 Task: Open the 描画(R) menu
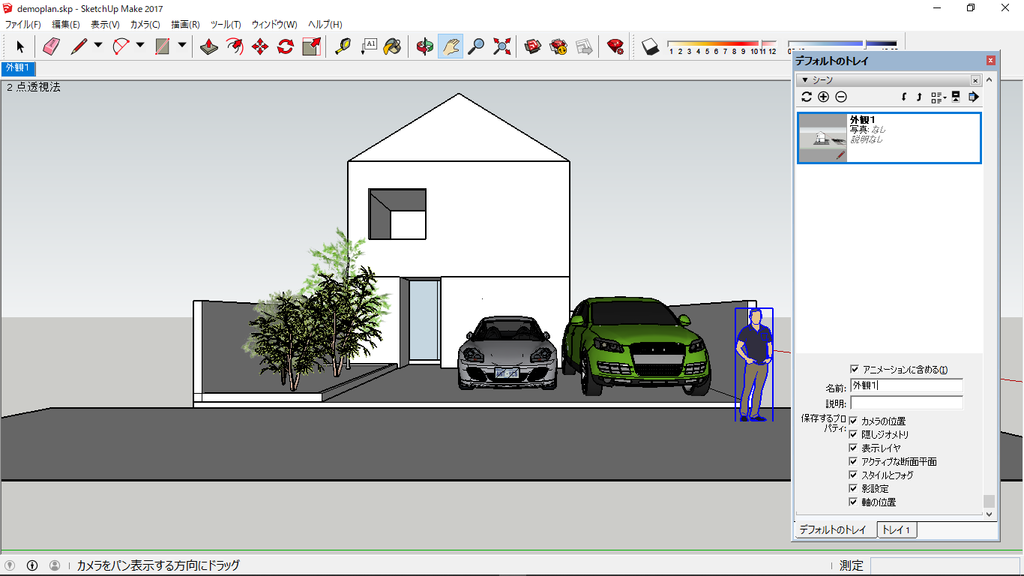(185, 24)
